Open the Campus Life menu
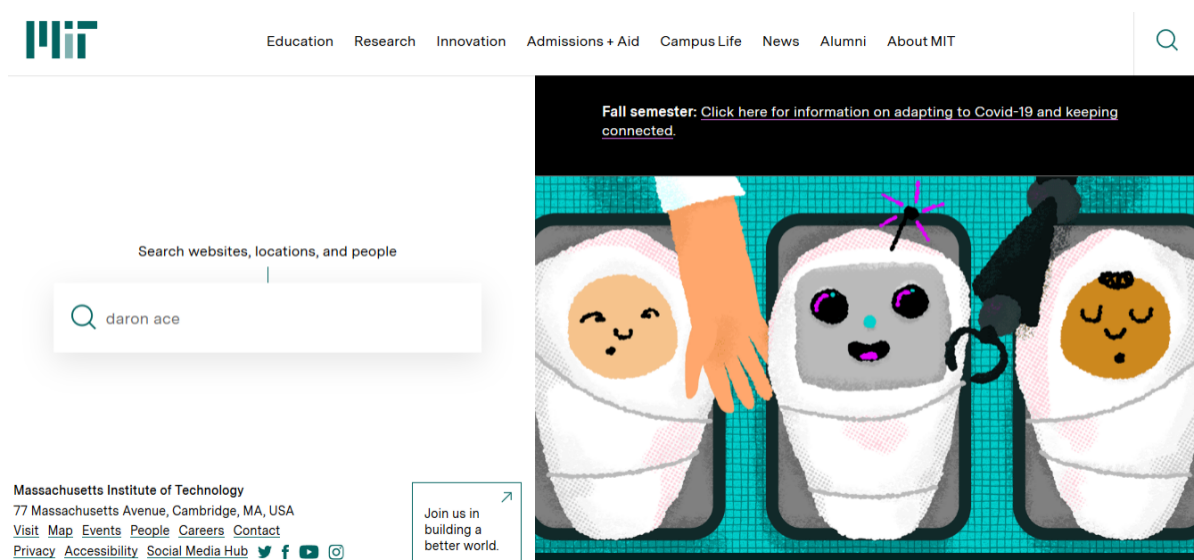The height and width of the screenshot is (560, 1194). click(x=701, y=41)
